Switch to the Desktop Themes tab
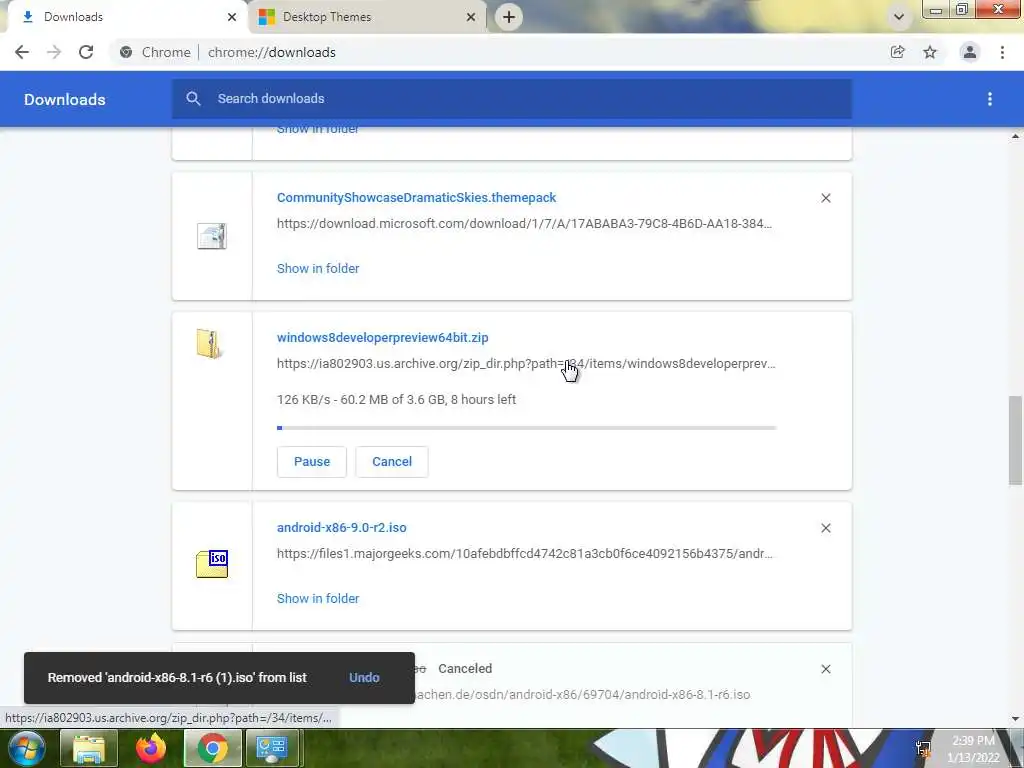This screenshot has width=1024, height=768. click(366, 17)
